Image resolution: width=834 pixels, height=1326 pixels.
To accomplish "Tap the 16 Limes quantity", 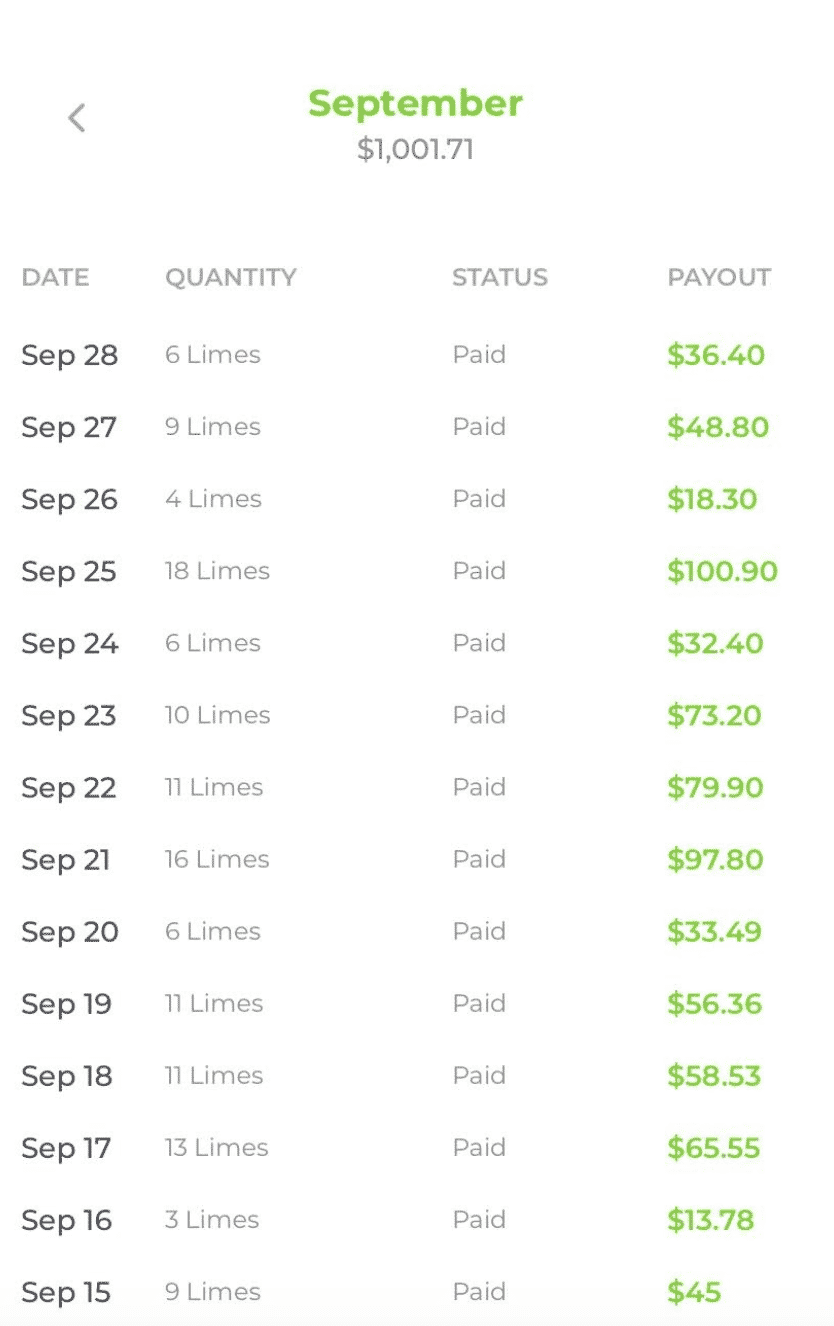I will tap(217, 859).
